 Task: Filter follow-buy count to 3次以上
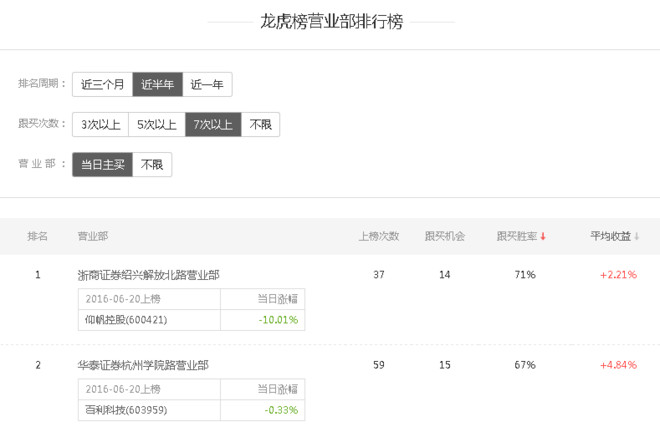[x=101, y=125]
